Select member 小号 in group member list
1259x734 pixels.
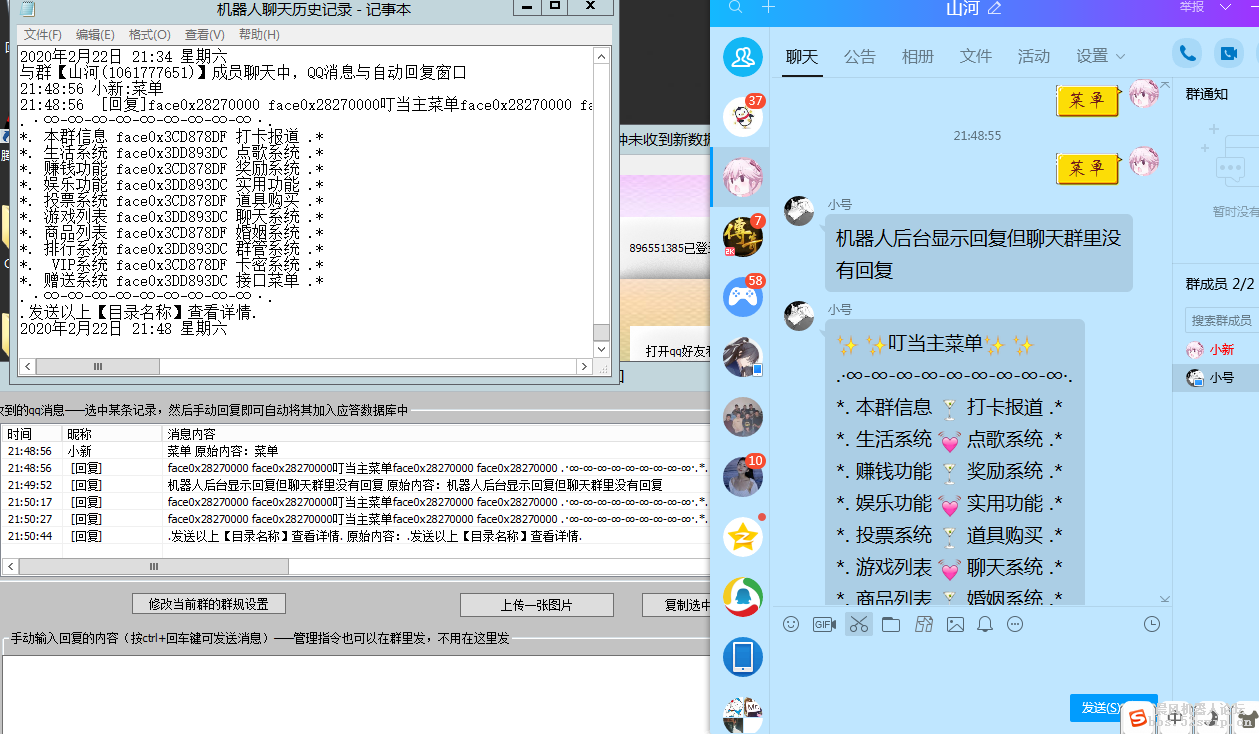click(x=1221, y=378)
